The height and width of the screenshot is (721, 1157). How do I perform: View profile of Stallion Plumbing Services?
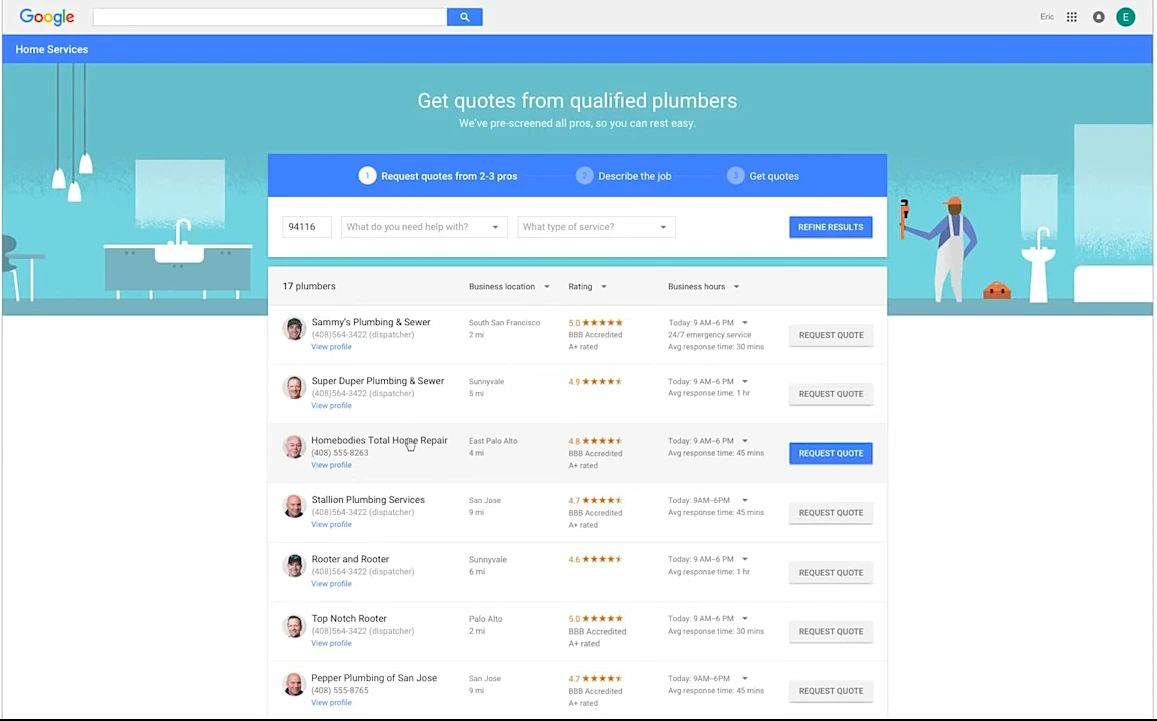(x=331, y=525)
